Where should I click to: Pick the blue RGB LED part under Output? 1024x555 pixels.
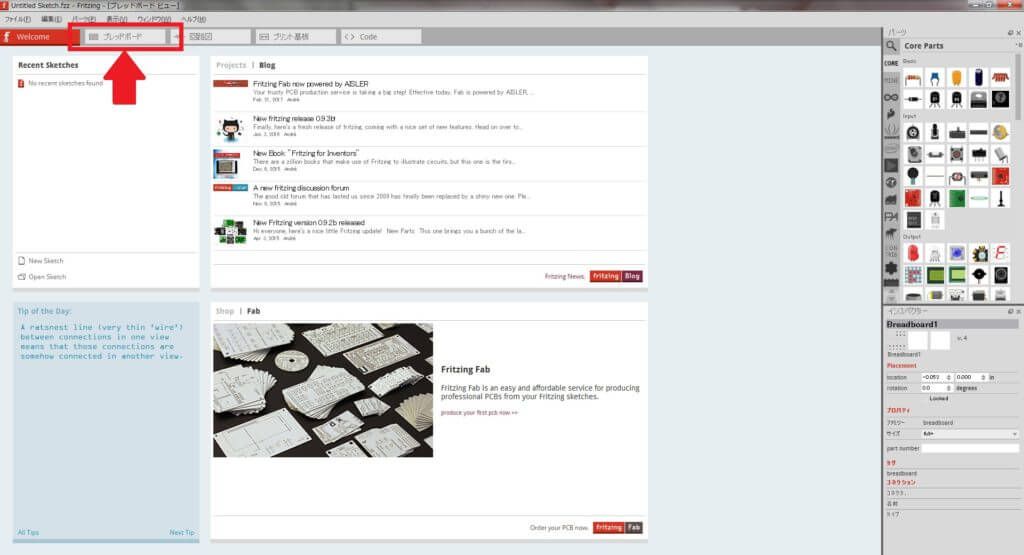click(957, 253)
